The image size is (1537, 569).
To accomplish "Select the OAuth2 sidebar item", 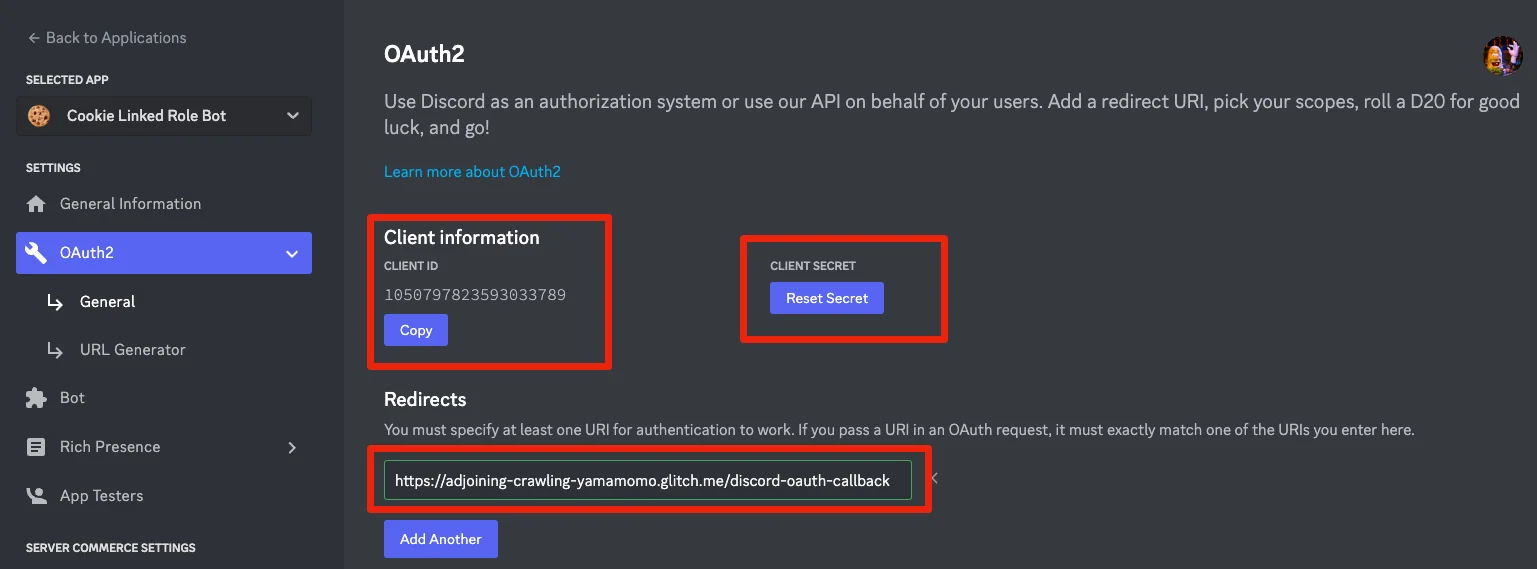I will coord(164,253).
